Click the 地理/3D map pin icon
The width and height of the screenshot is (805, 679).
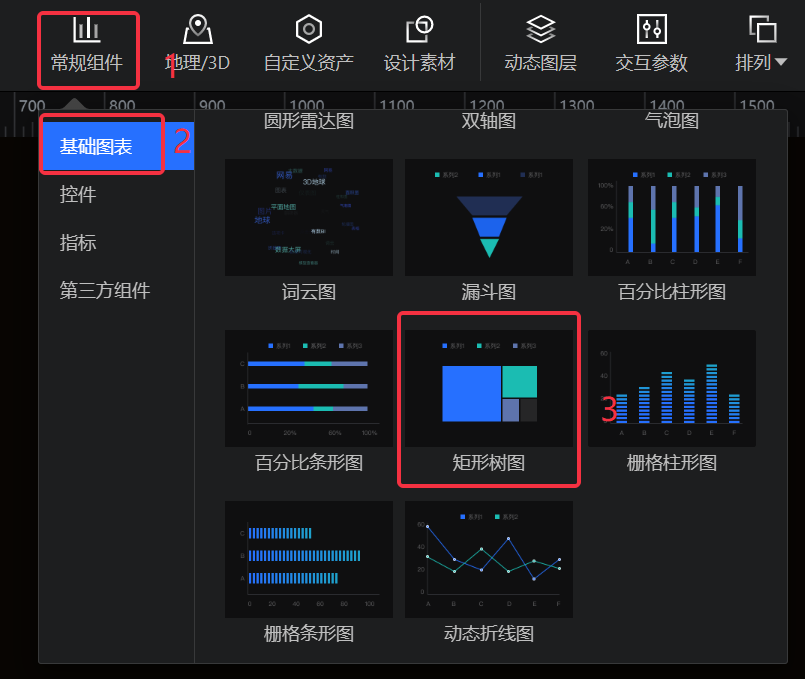(197, 30)
